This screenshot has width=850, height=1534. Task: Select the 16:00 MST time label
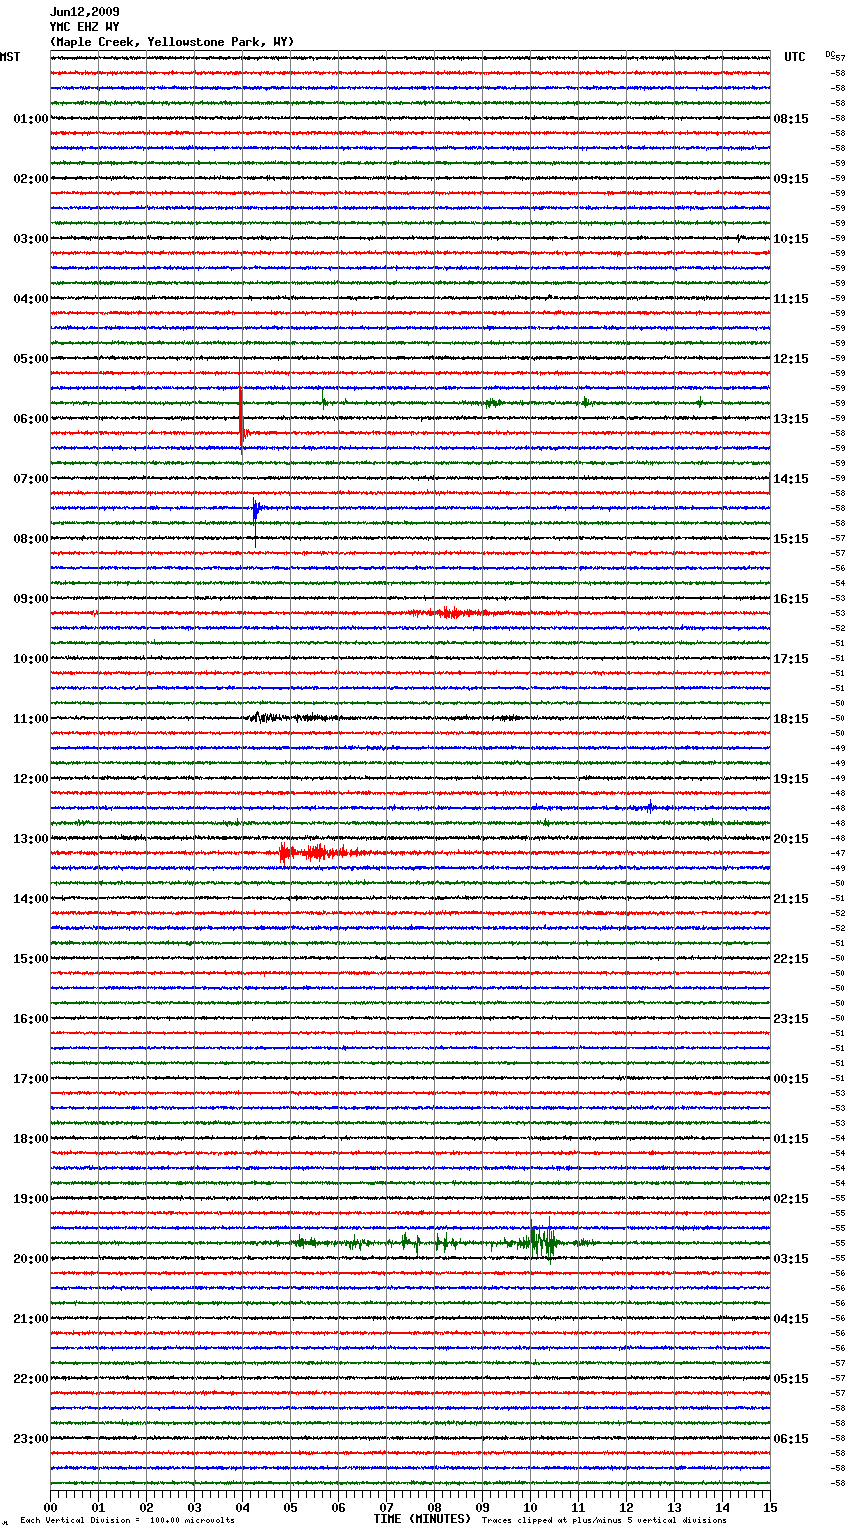[x=31, y=1019]
